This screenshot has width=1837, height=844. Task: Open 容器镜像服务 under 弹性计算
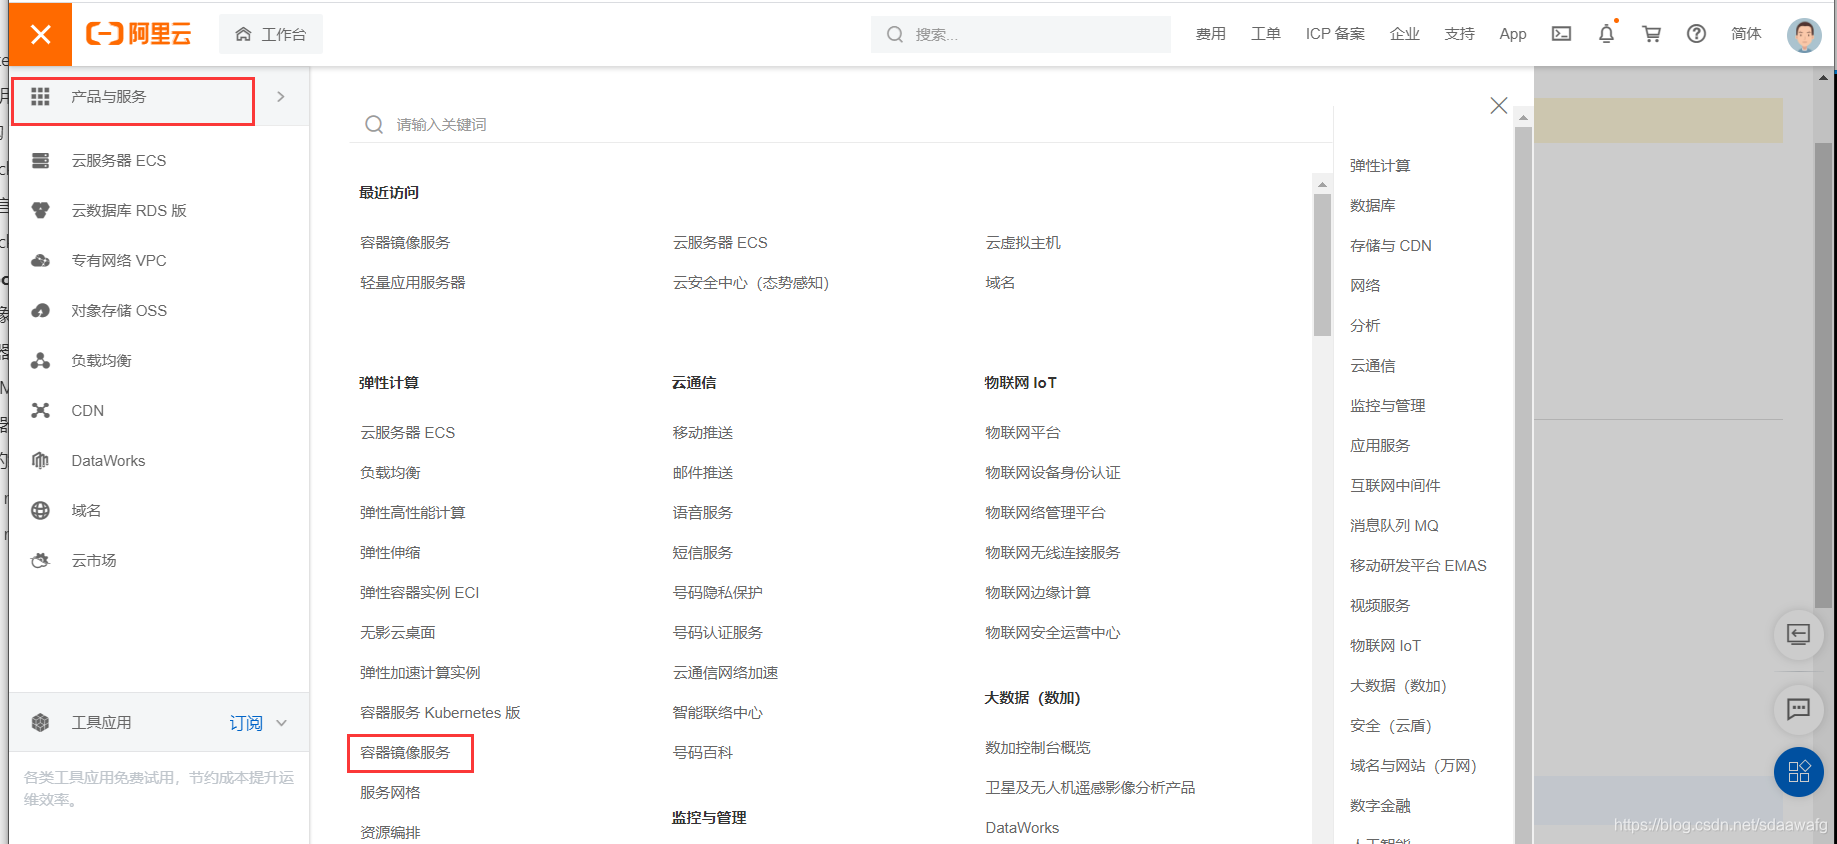[x=405, y=752]
